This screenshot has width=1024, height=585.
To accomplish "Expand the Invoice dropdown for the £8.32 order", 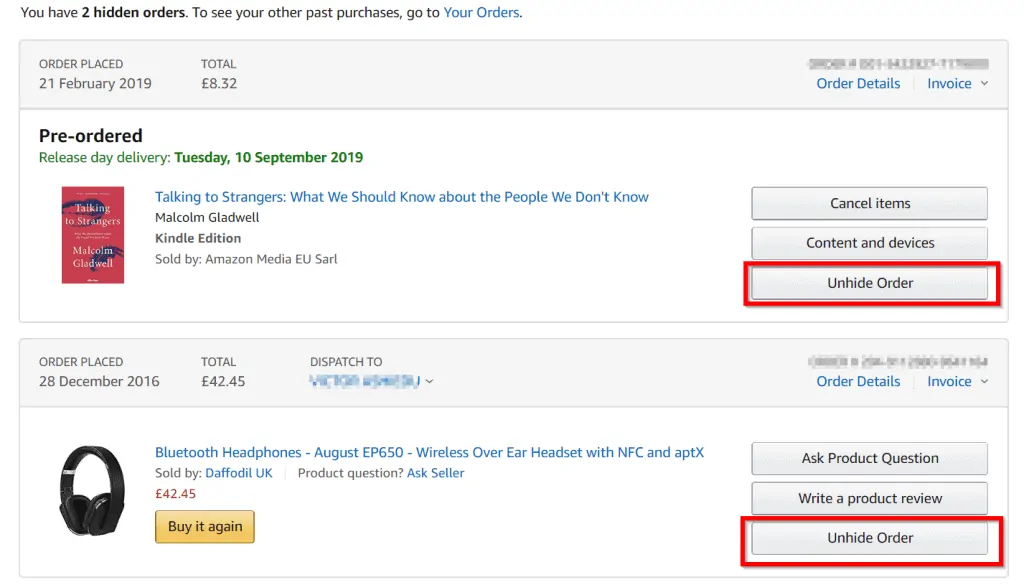I will point(957,84).
